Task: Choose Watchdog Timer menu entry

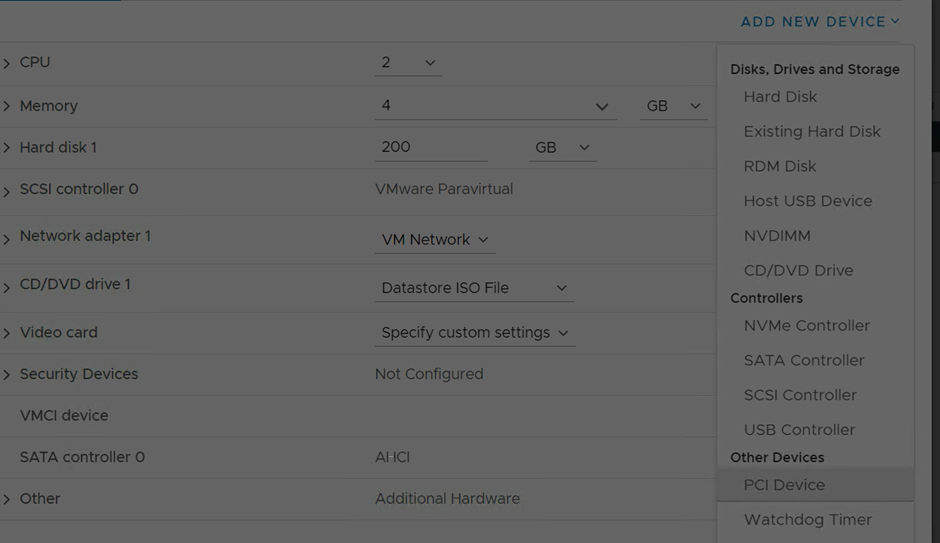Action: coord(808,520)
